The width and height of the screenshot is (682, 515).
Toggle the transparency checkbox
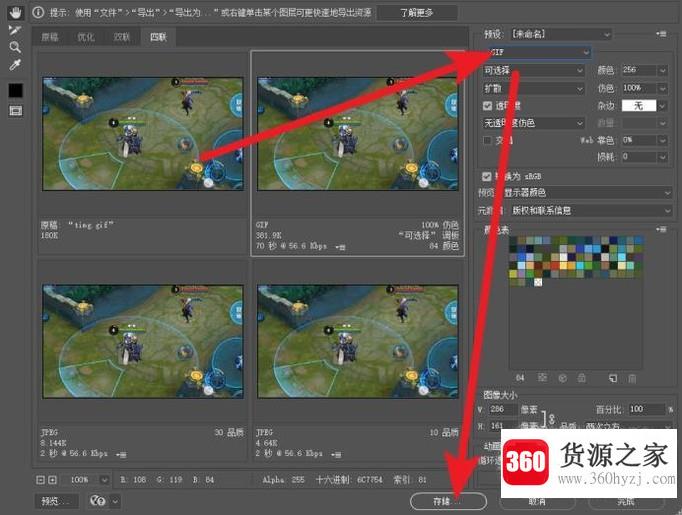(488, 106)
